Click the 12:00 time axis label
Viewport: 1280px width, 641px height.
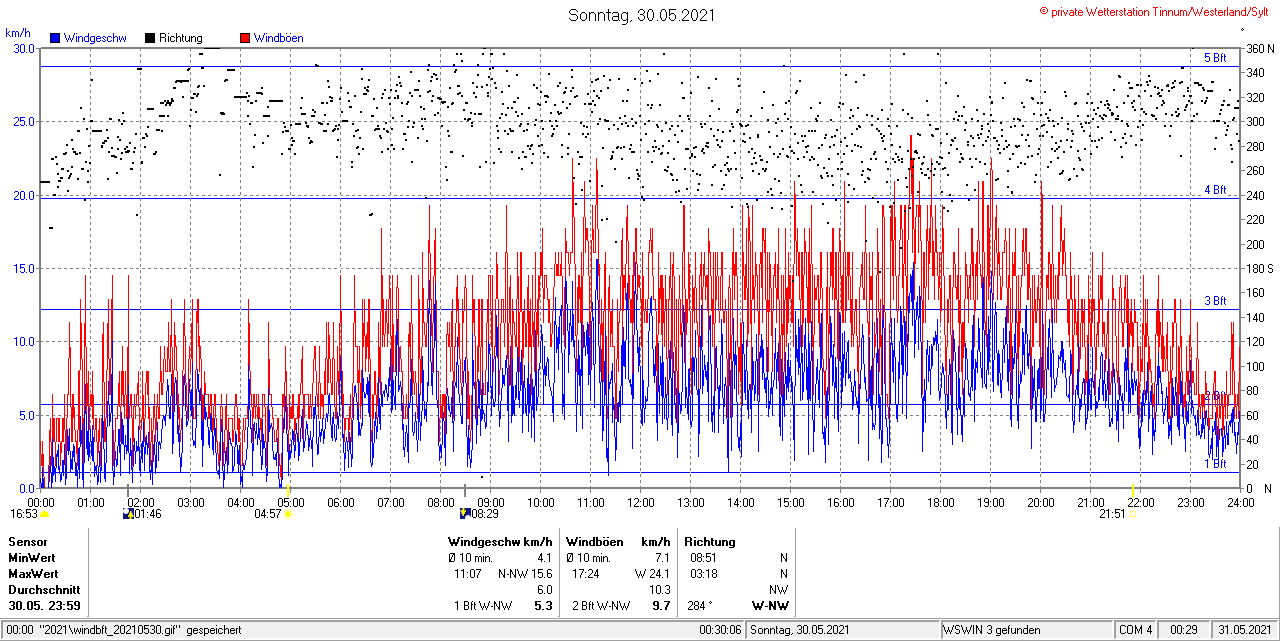[x=640, y=502]
